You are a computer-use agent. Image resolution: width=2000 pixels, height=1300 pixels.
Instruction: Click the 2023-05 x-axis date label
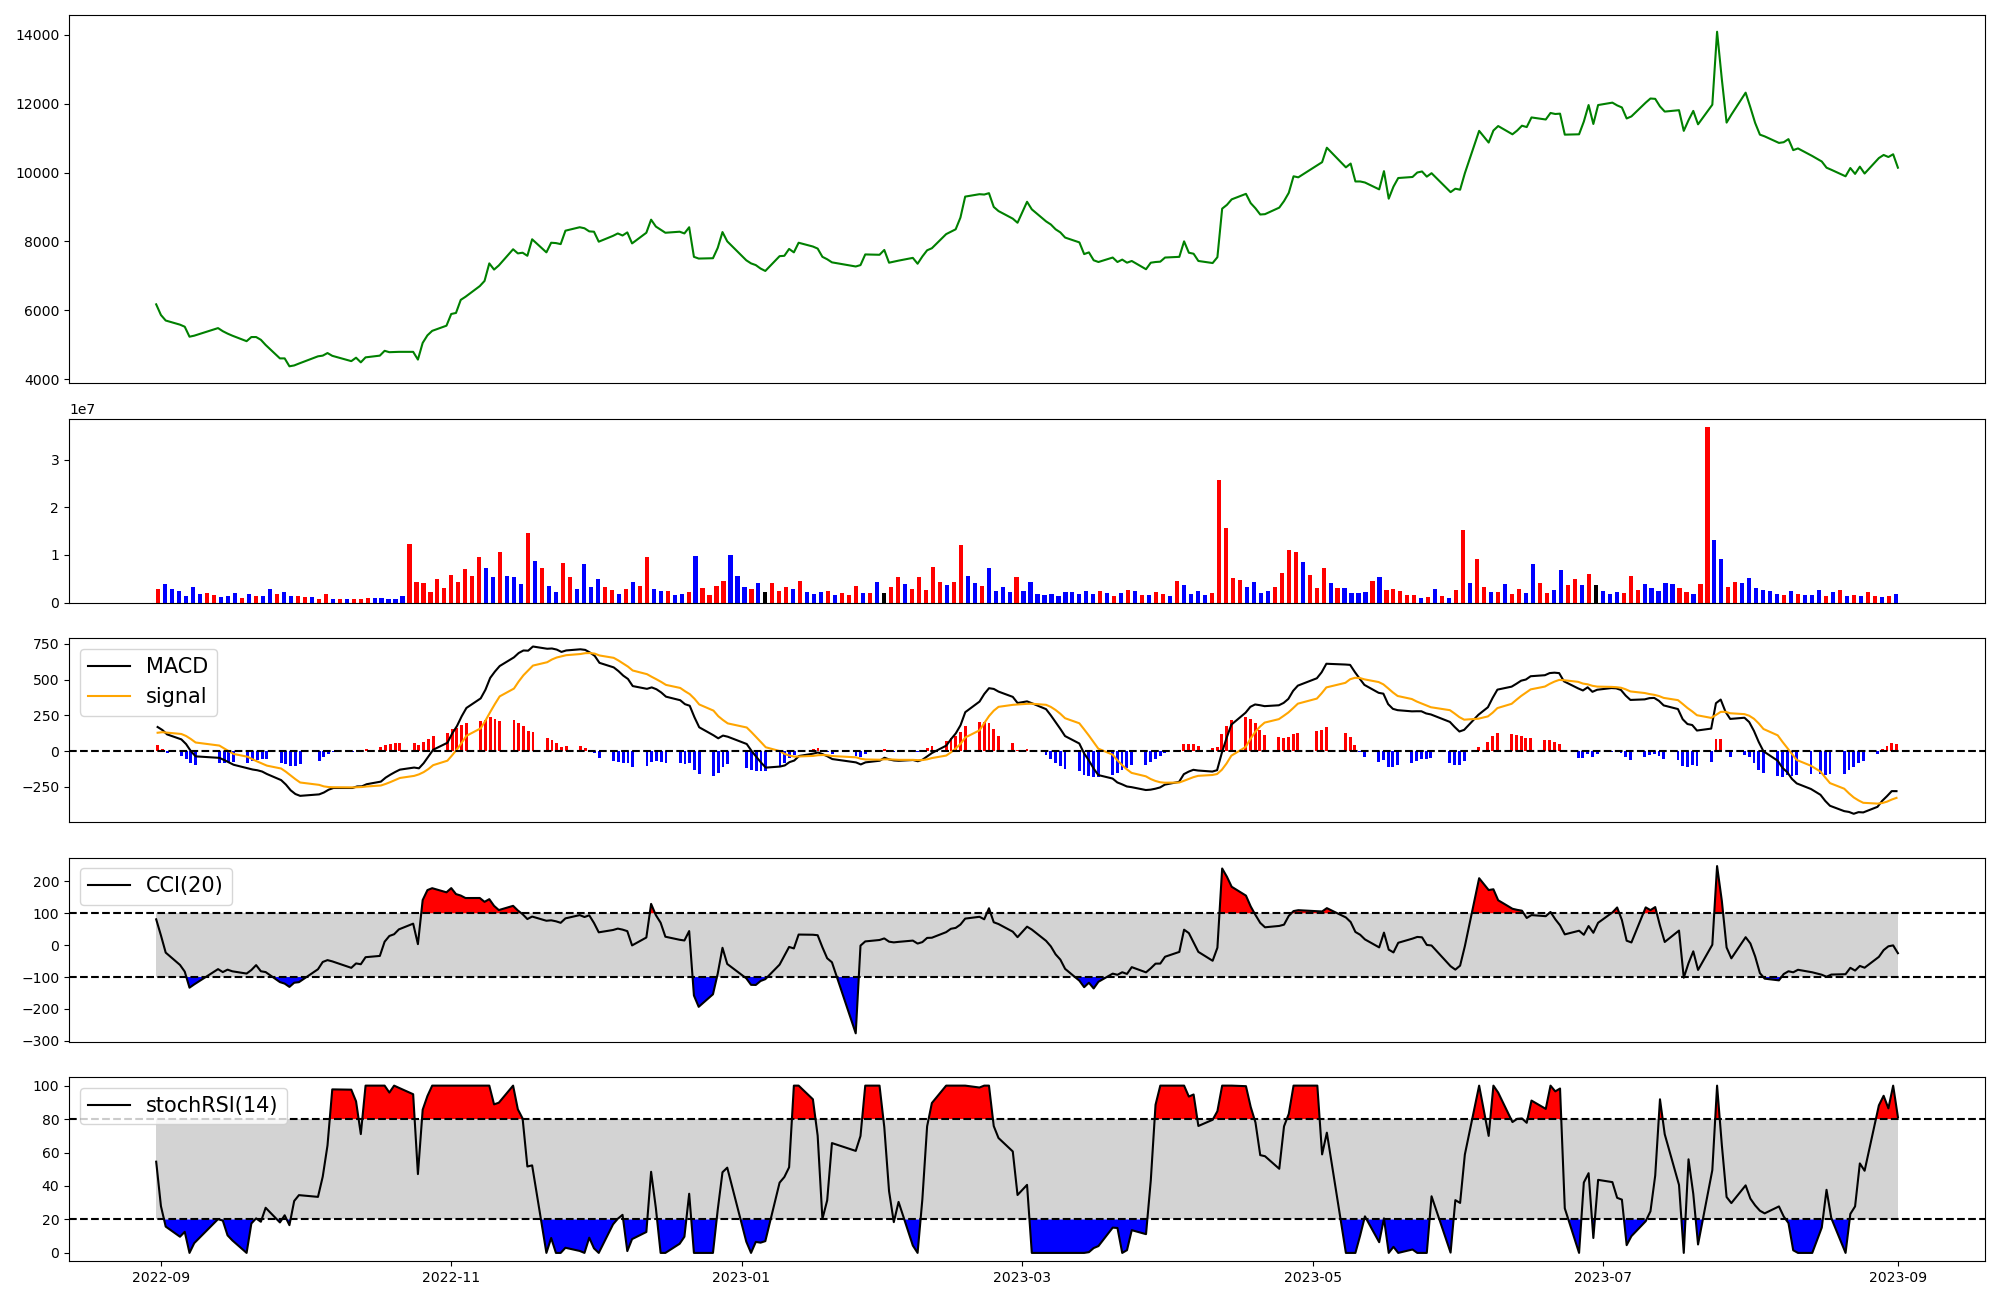[1312, 1277]
